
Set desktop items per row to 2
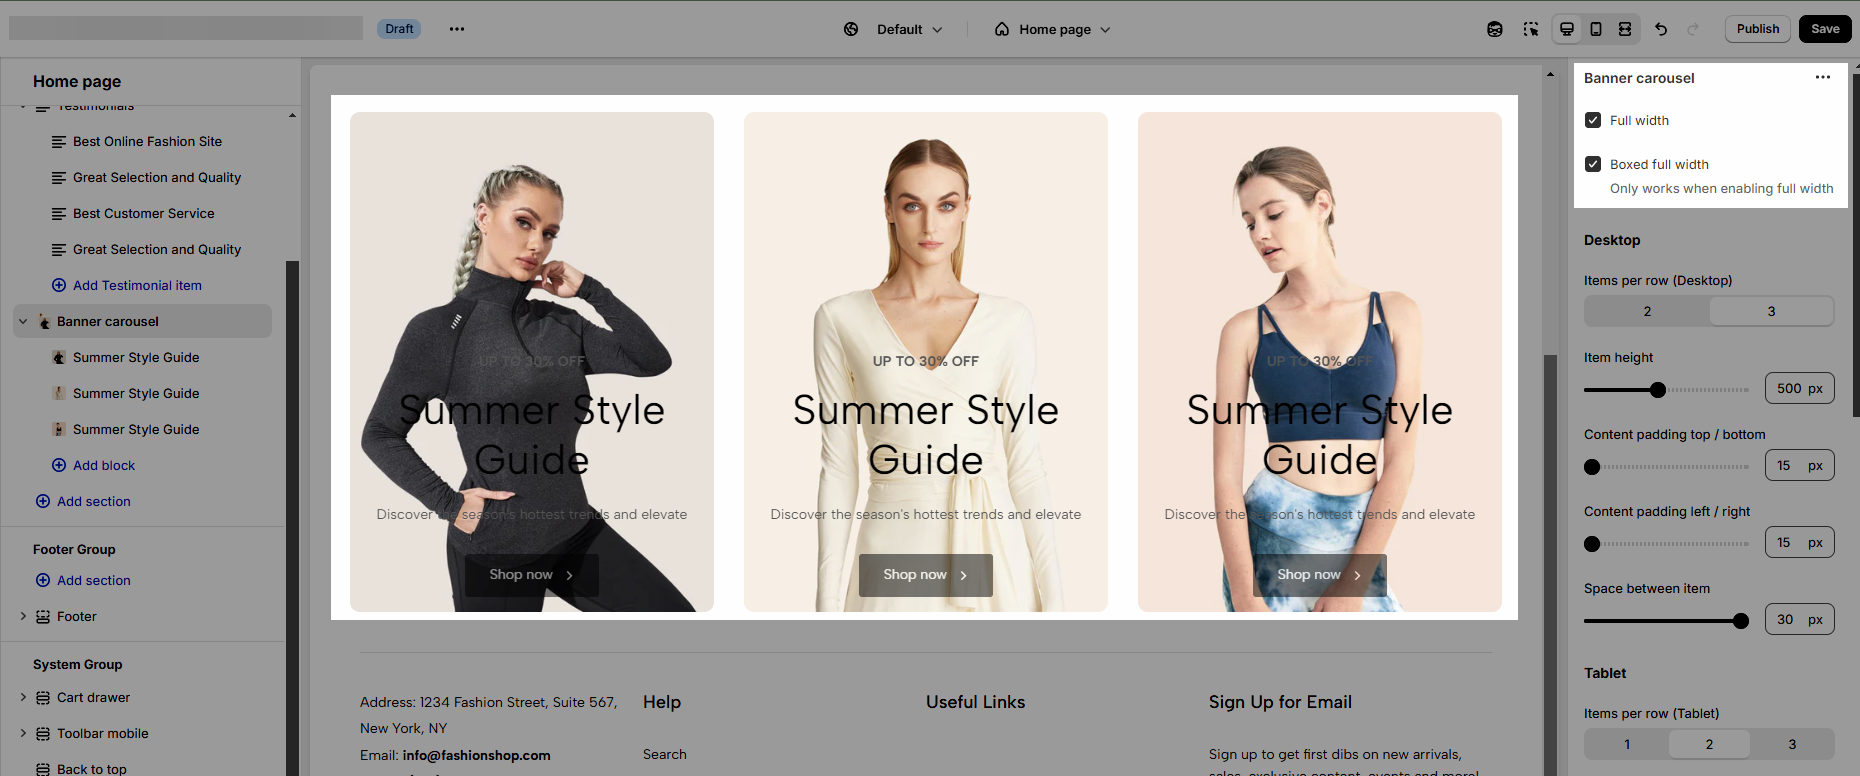tap(1647, 311)
